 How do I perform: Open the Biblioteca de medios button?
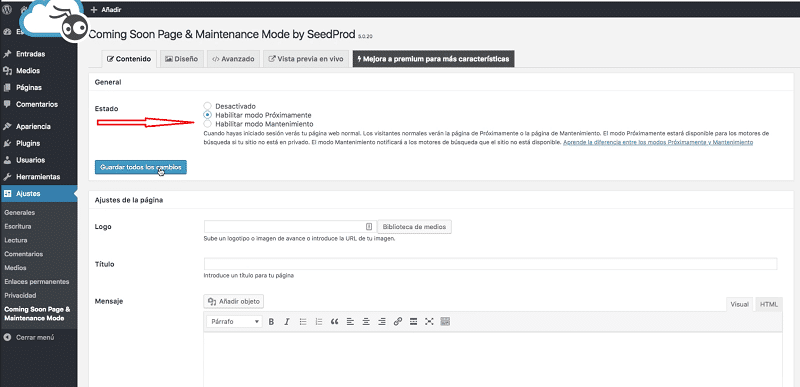414,226
